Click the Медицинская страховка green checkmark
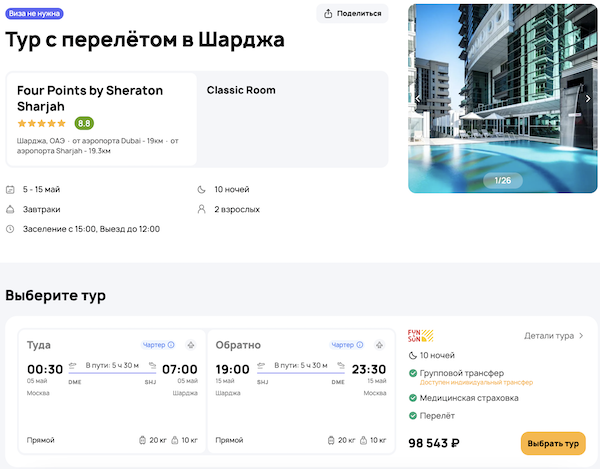 click(x=413, y=398)
